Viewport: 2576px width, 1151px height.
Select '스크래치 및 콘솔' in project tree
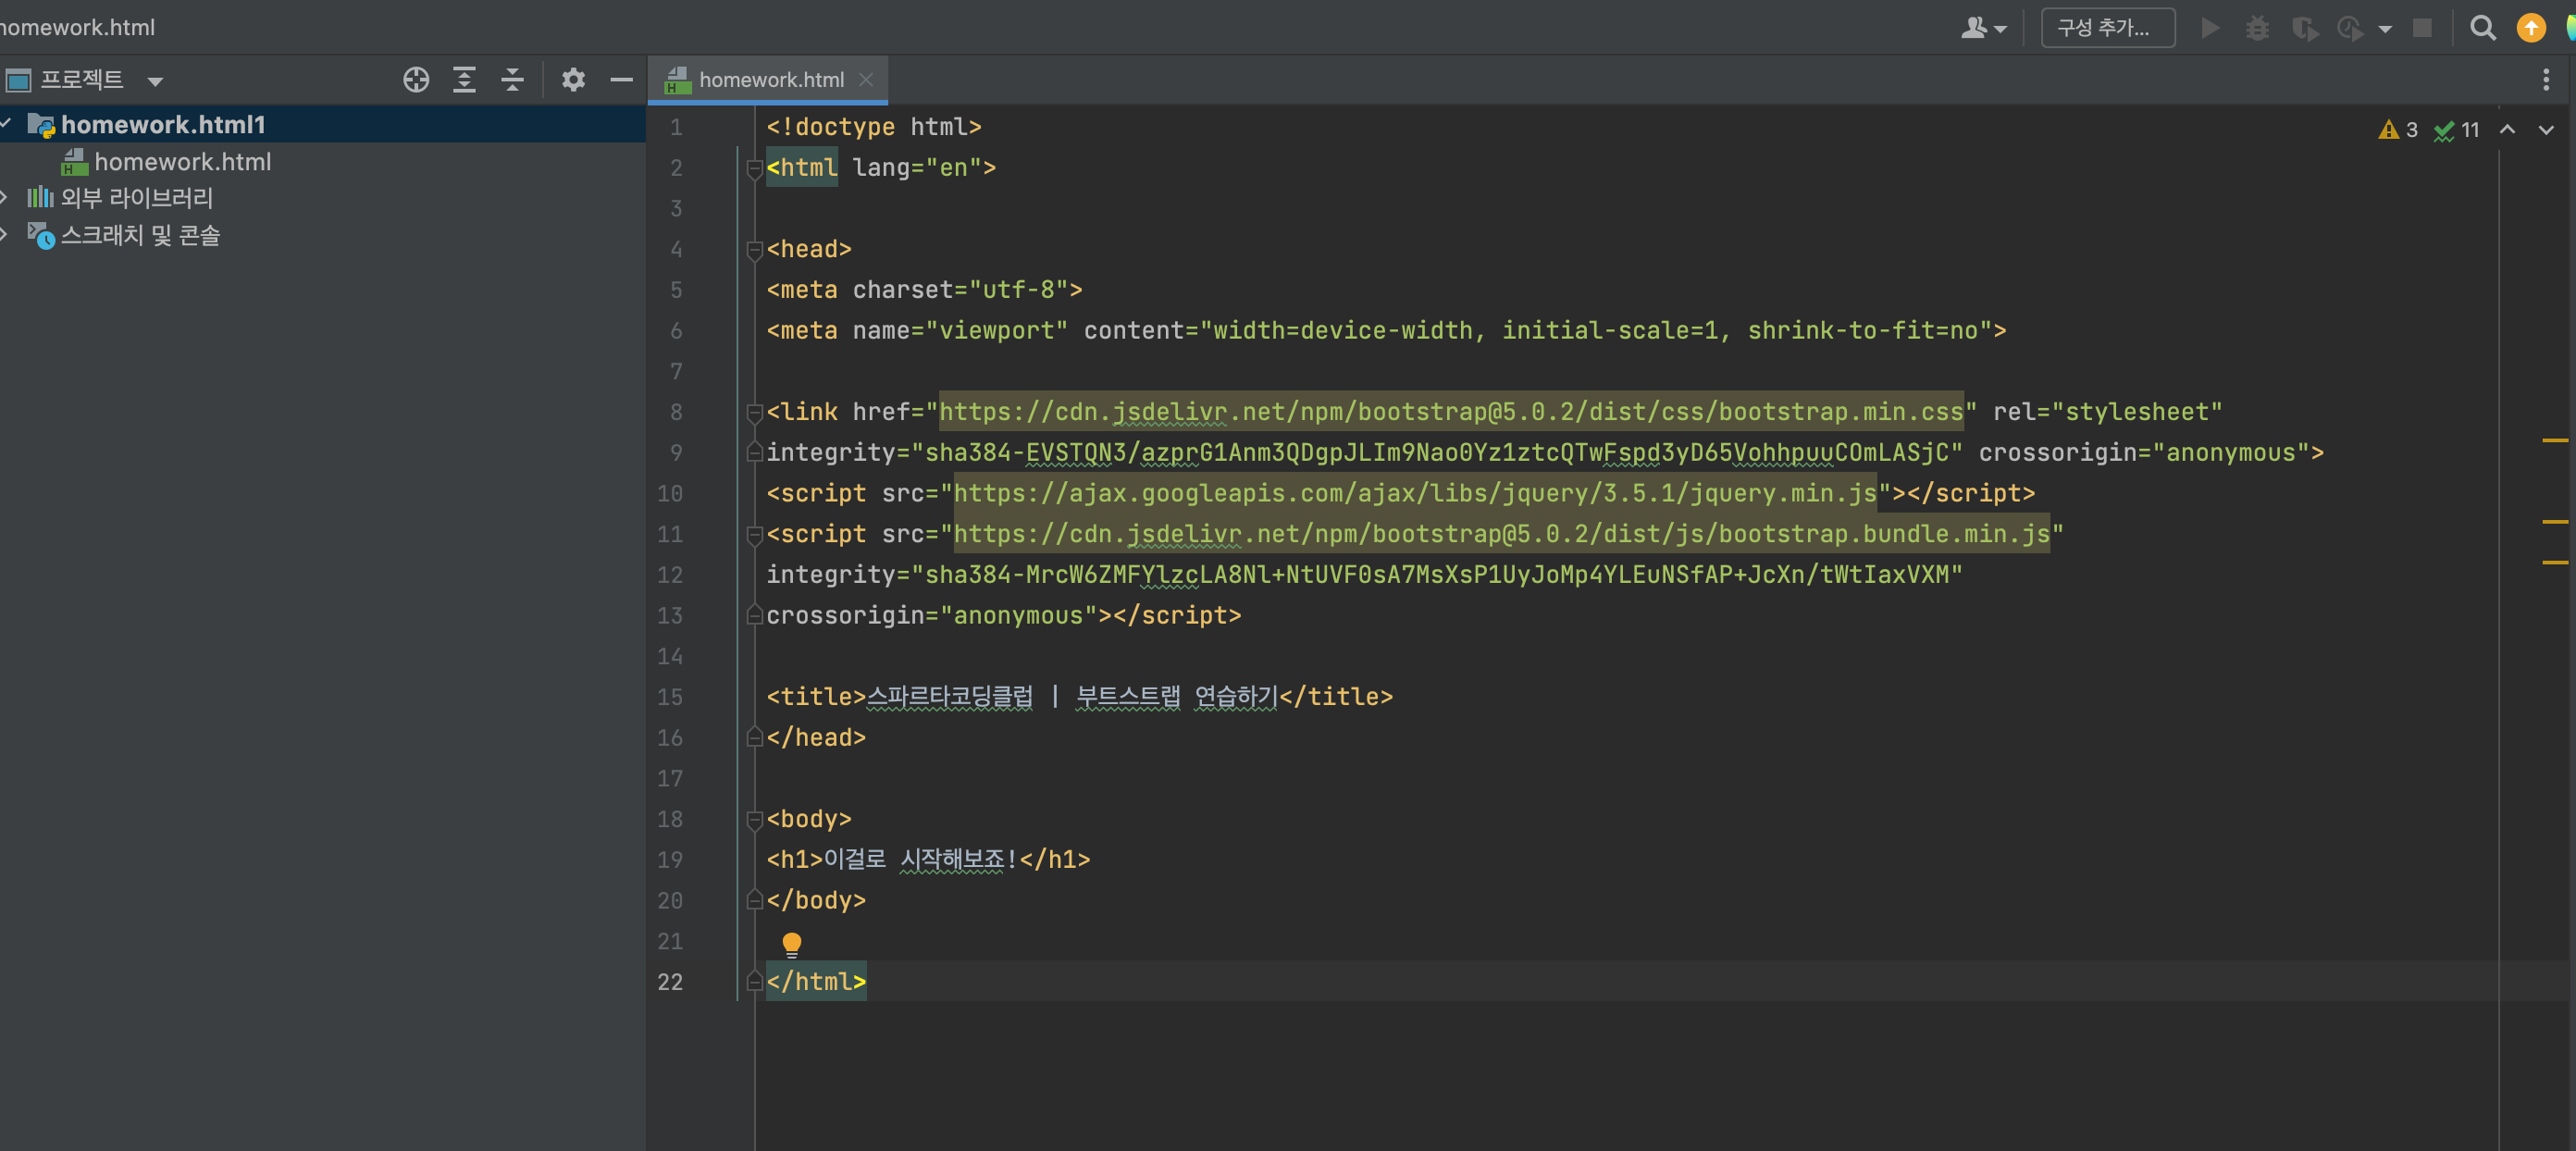pyautogui.click(x=140, y=235)
